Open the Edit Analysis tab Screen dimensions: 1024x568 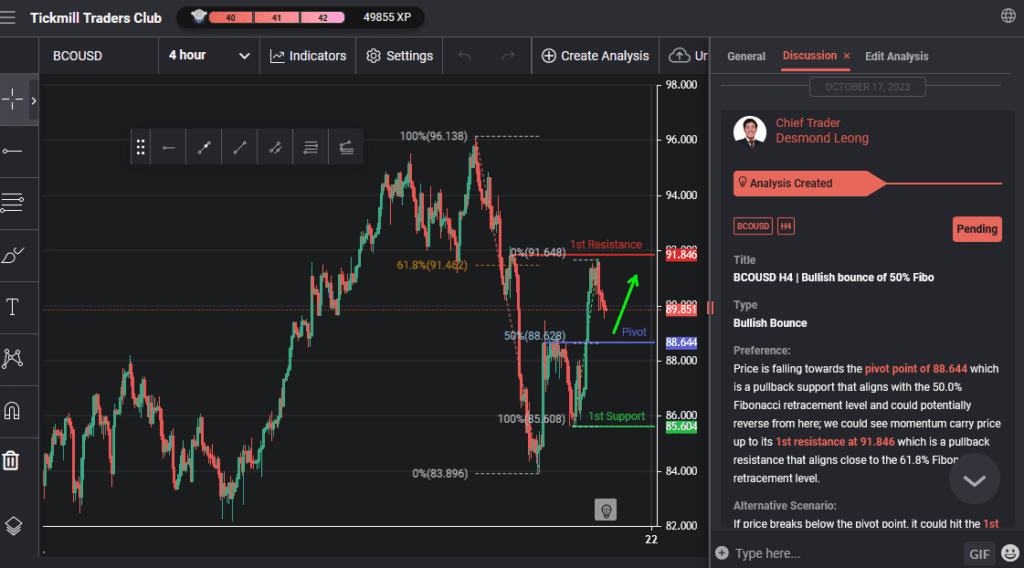897,56
